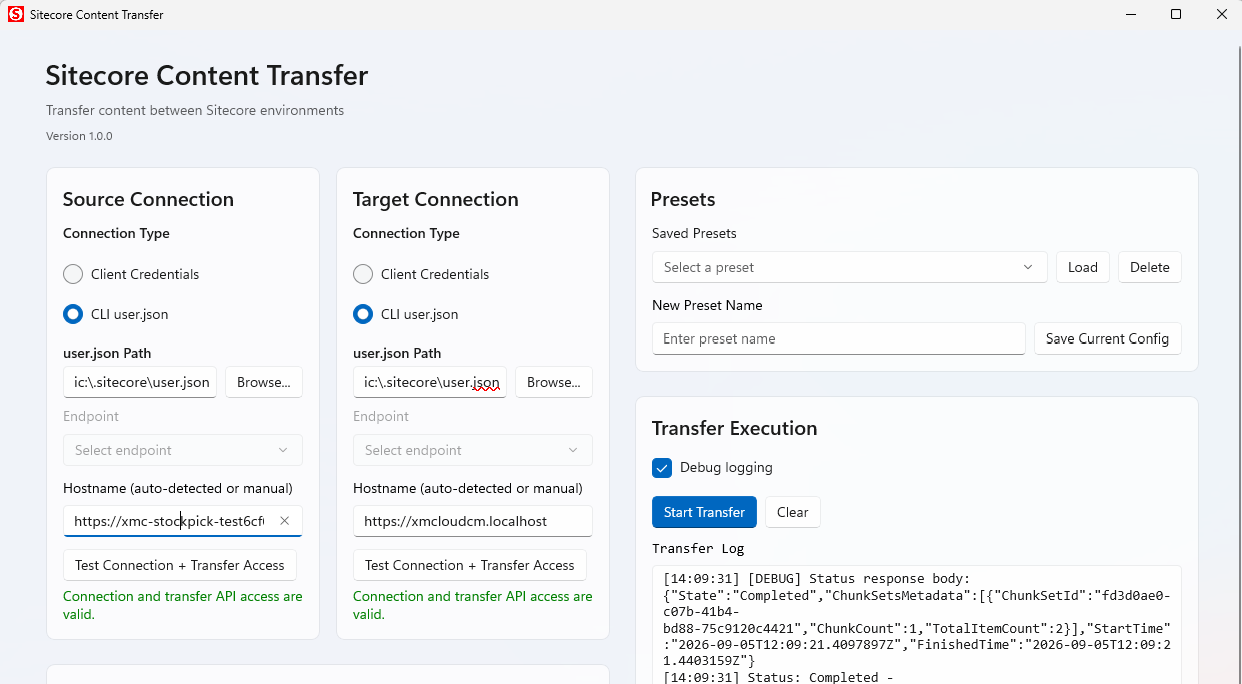Open the Select a preset dropdown

[849, 267]
